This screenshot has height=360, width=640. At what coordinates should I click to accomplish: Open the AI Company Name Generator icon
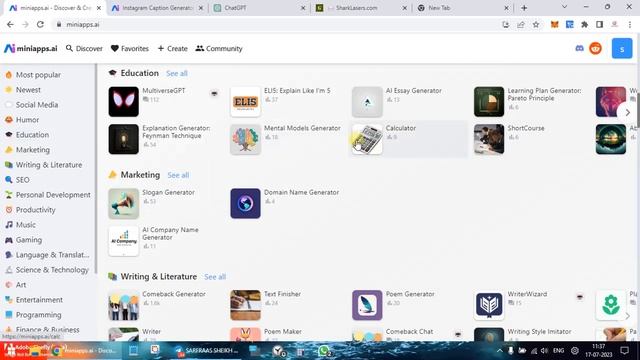click(123, 241)
